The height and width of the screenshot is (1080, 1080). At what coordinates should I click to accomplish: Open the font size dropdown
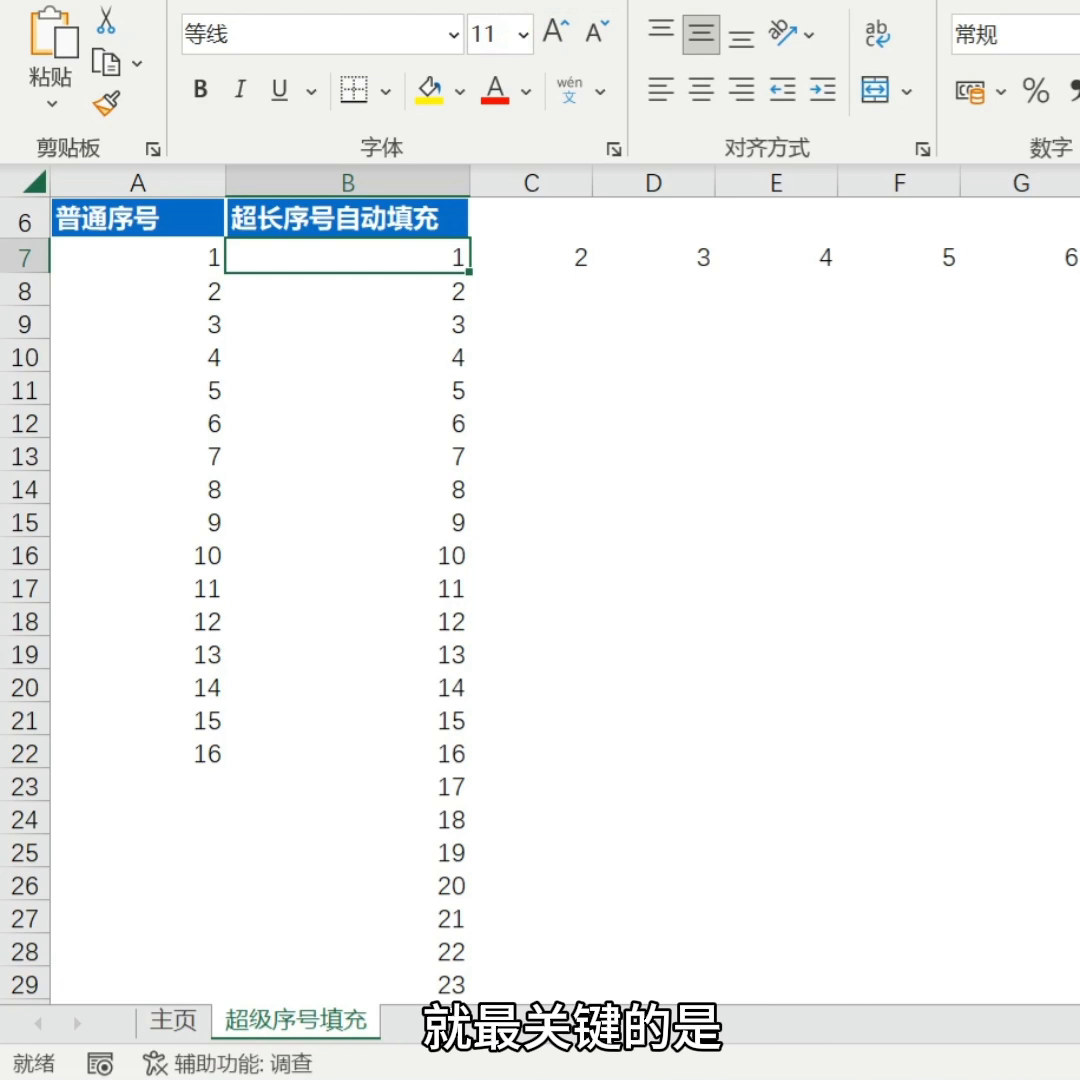coord(523,34)
